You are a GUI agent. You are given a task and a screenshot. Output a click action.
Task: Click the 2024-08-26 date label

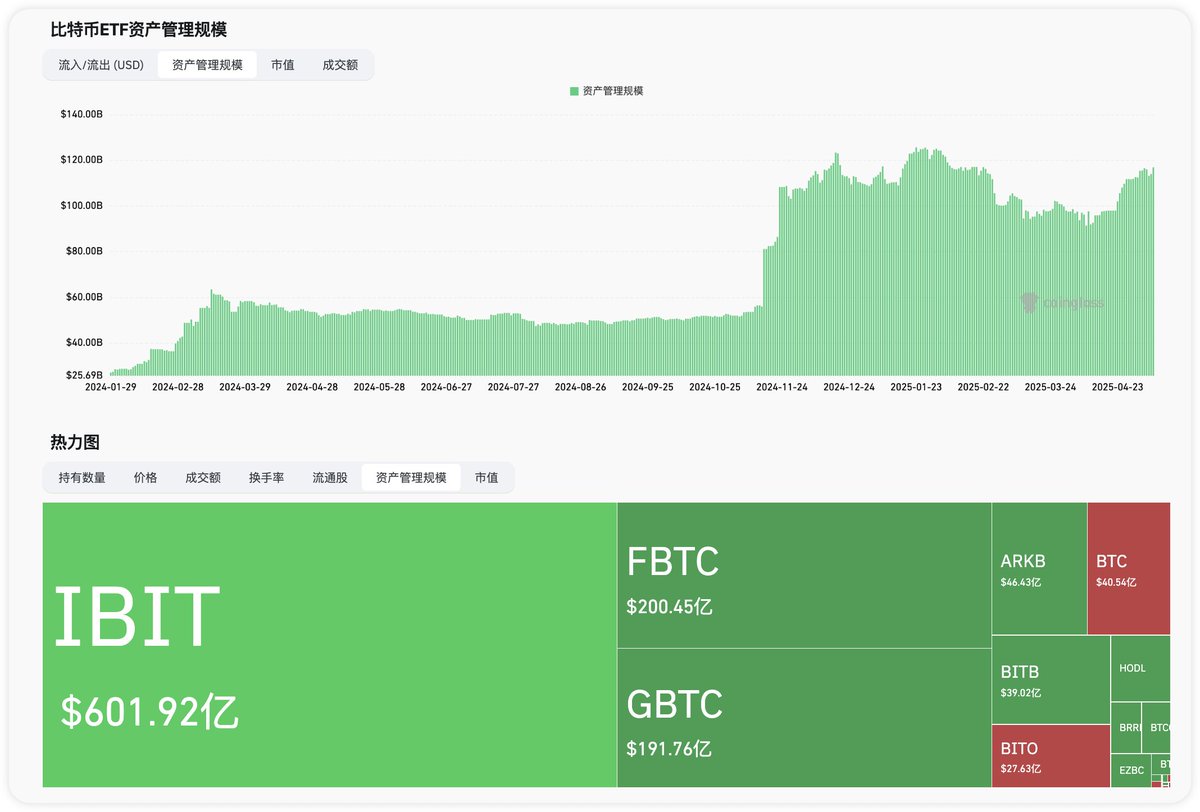(580, 386)
